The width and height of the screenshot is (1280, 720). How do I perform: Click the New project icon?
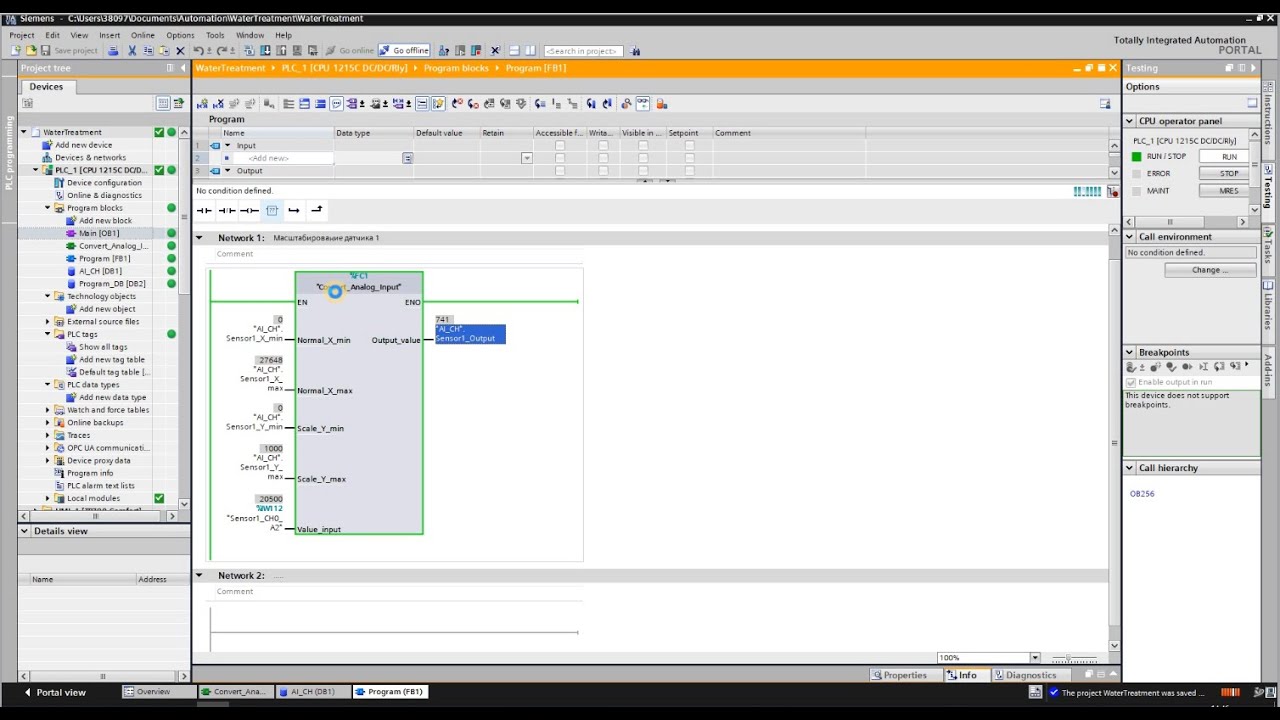tap(15, 50)
